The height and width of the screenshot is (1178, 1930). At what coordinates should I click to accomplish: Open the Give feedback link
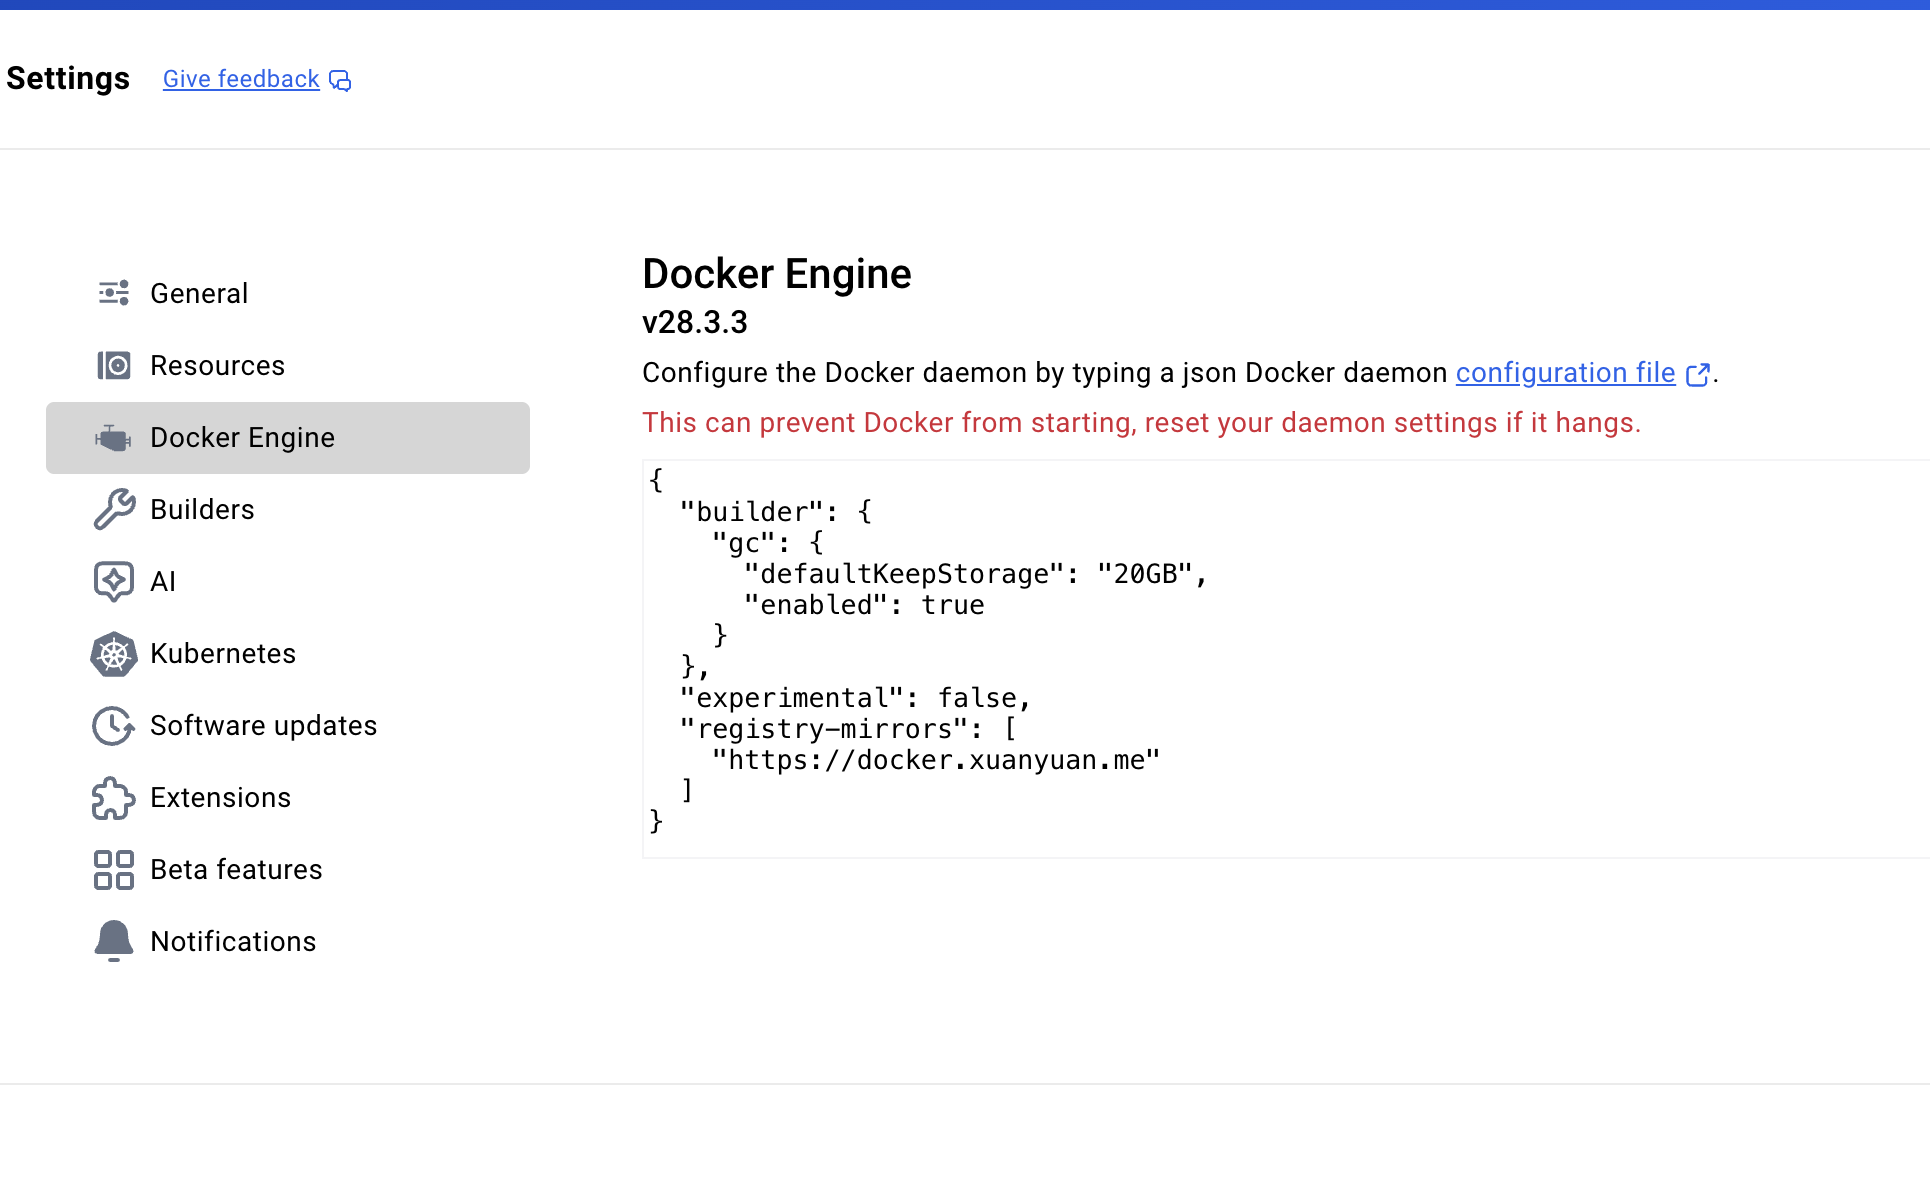point(241,79)
